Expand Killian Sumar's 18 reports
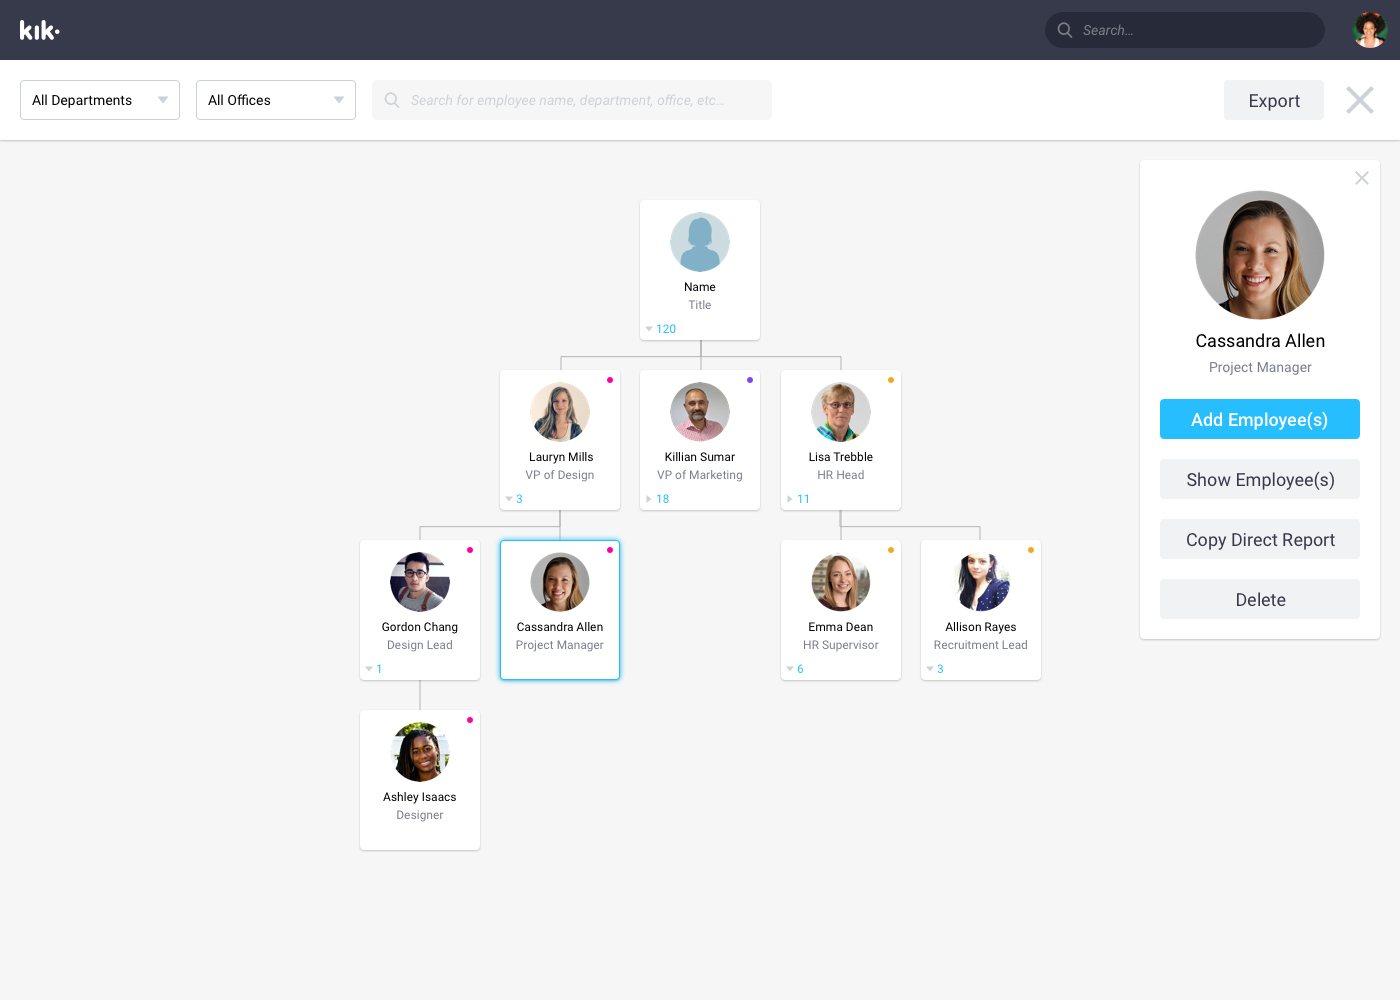This screenshot has height=1000, width=1400. pyautogui.click(x=657, y=499)
